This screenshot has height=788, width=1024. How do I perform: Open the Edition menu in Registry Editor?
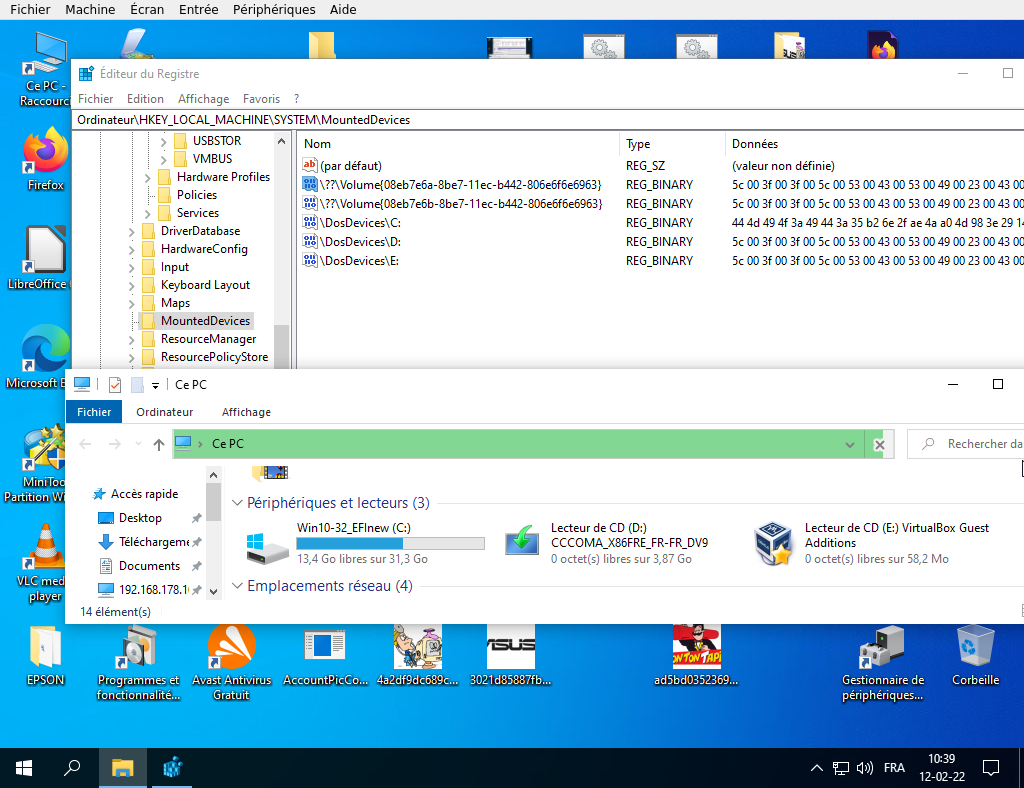click(145, 99)
